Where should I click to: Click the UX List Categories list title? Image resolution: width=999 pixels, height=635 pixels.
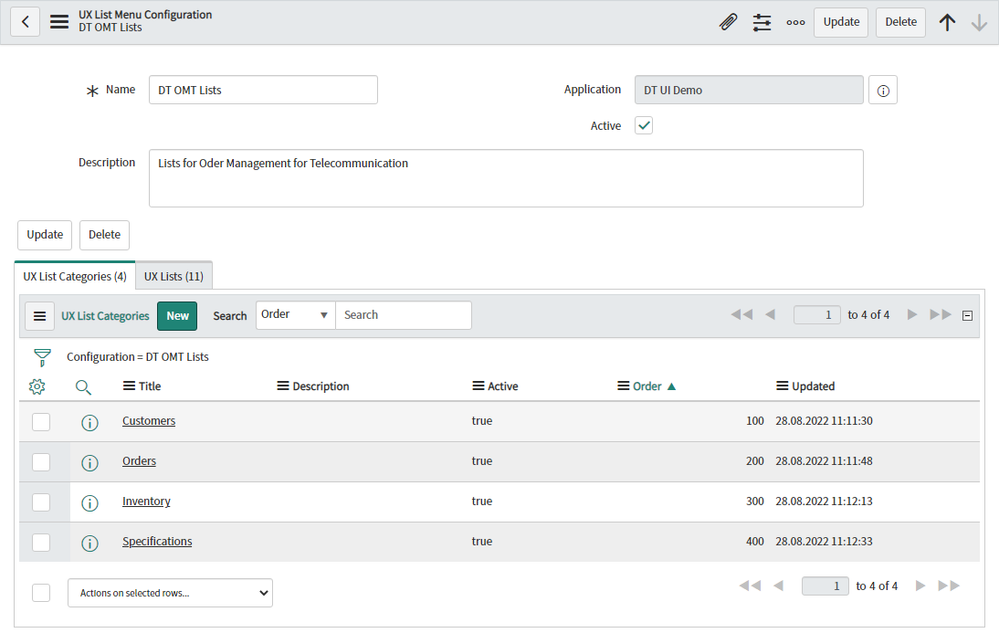pos(105,316)
